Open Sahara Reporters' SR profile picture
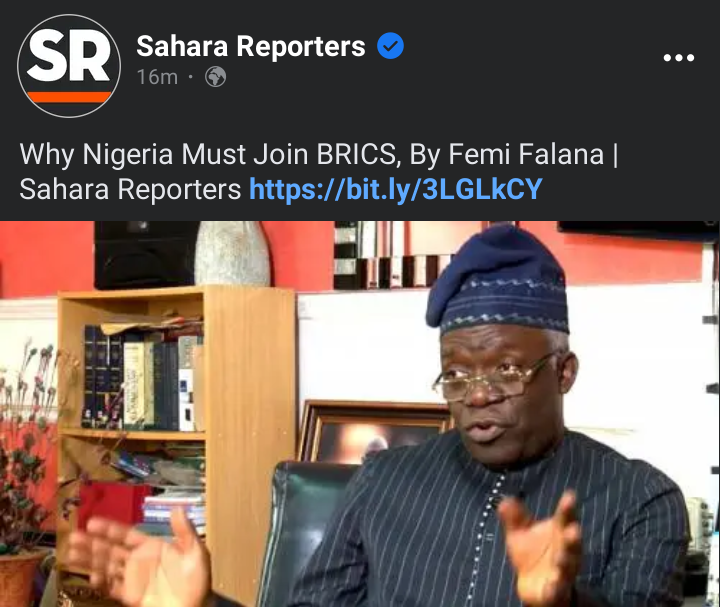Viewport: 720px width, 607px height. coord(69,66)
